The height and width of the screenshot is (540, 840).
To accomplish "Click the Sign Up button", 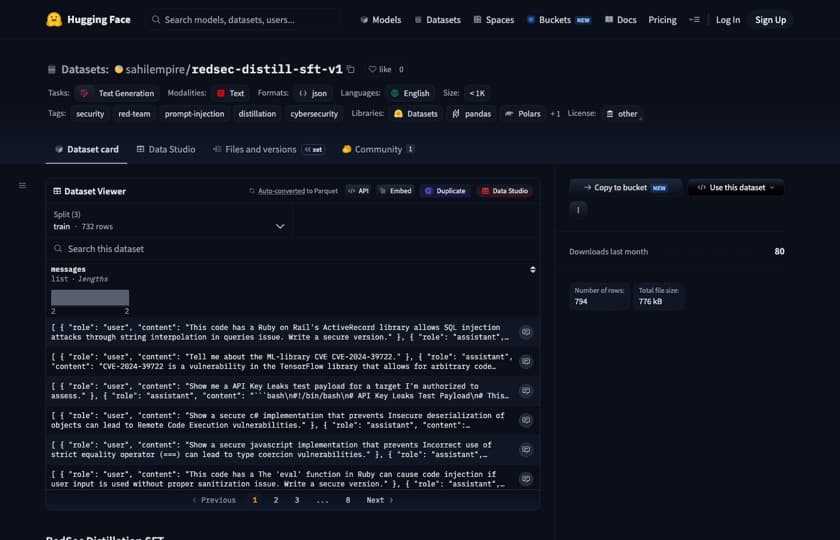I will coord(770,20).
